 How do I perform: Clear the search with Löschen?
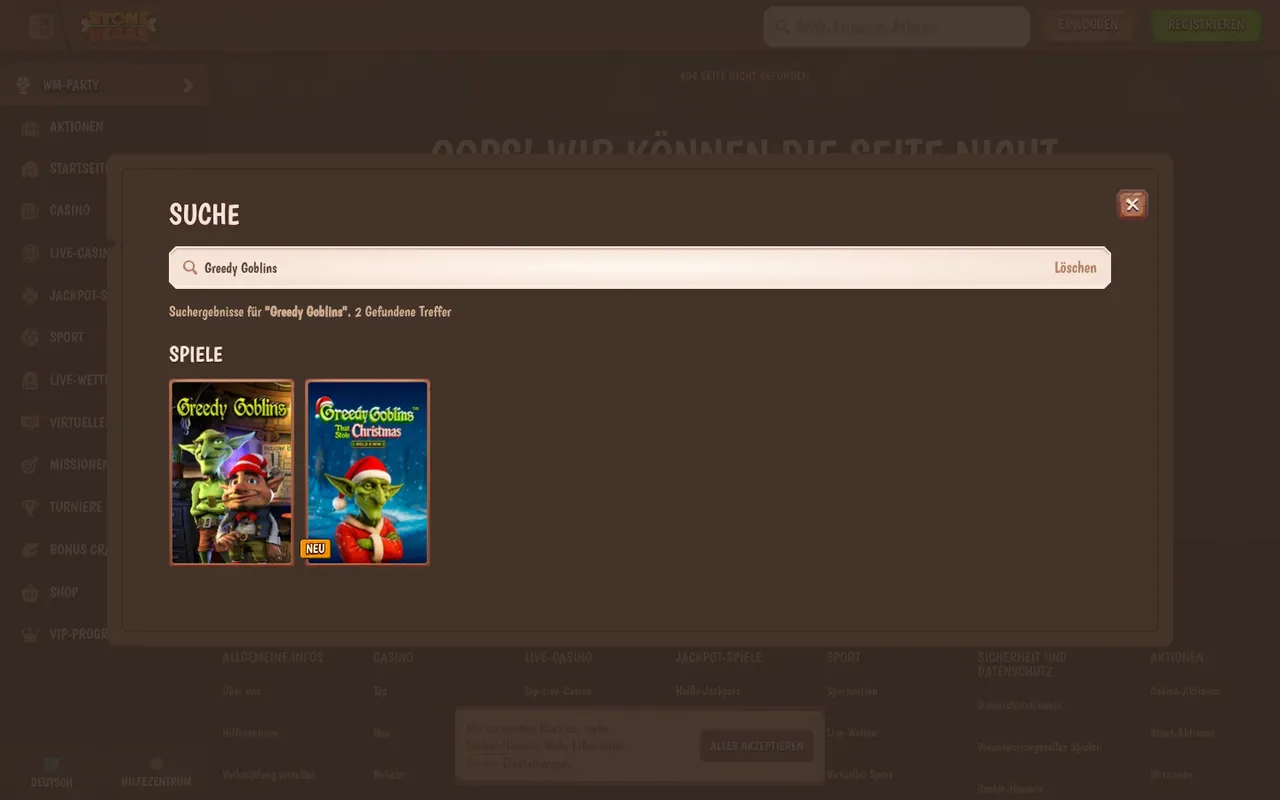click(x=1075, y=268)
